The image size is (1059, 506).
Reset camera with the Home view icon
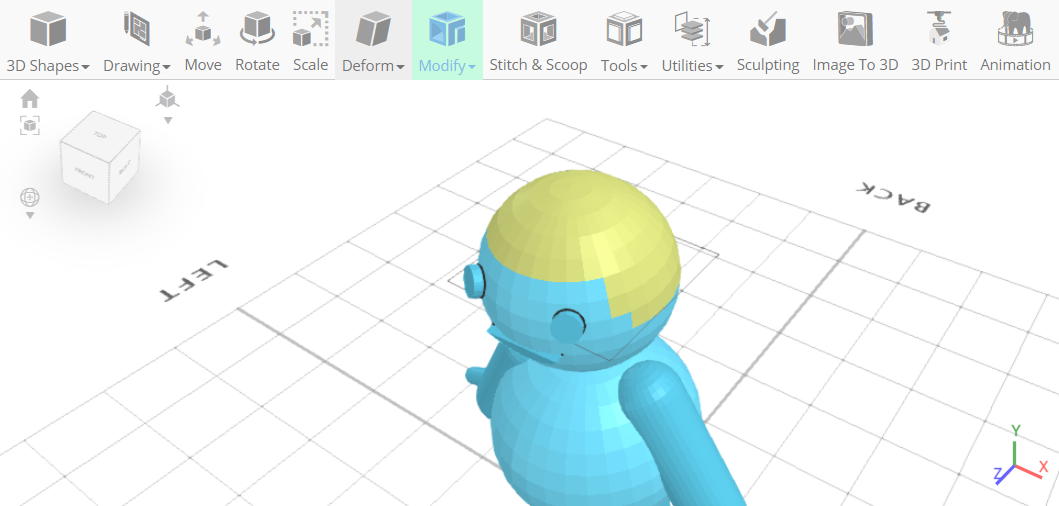point(30,99)
